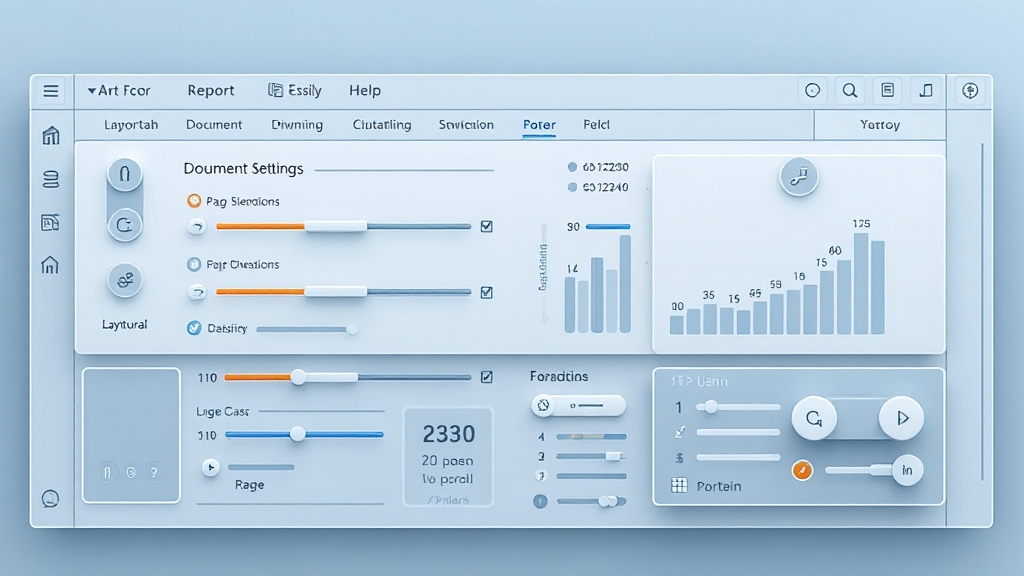The height and width of the screenshot is (576, 1024).
Task: Open the hamburger menu in top-left corner
Action: [51, 91]
